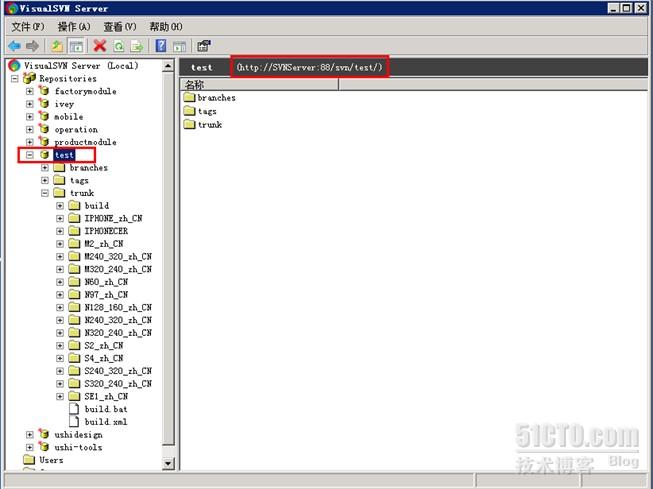Viewport: 653px width, 489px height.
Task: Click the tree pane scroll-down arrow
Action: click(x=168, y=463)
